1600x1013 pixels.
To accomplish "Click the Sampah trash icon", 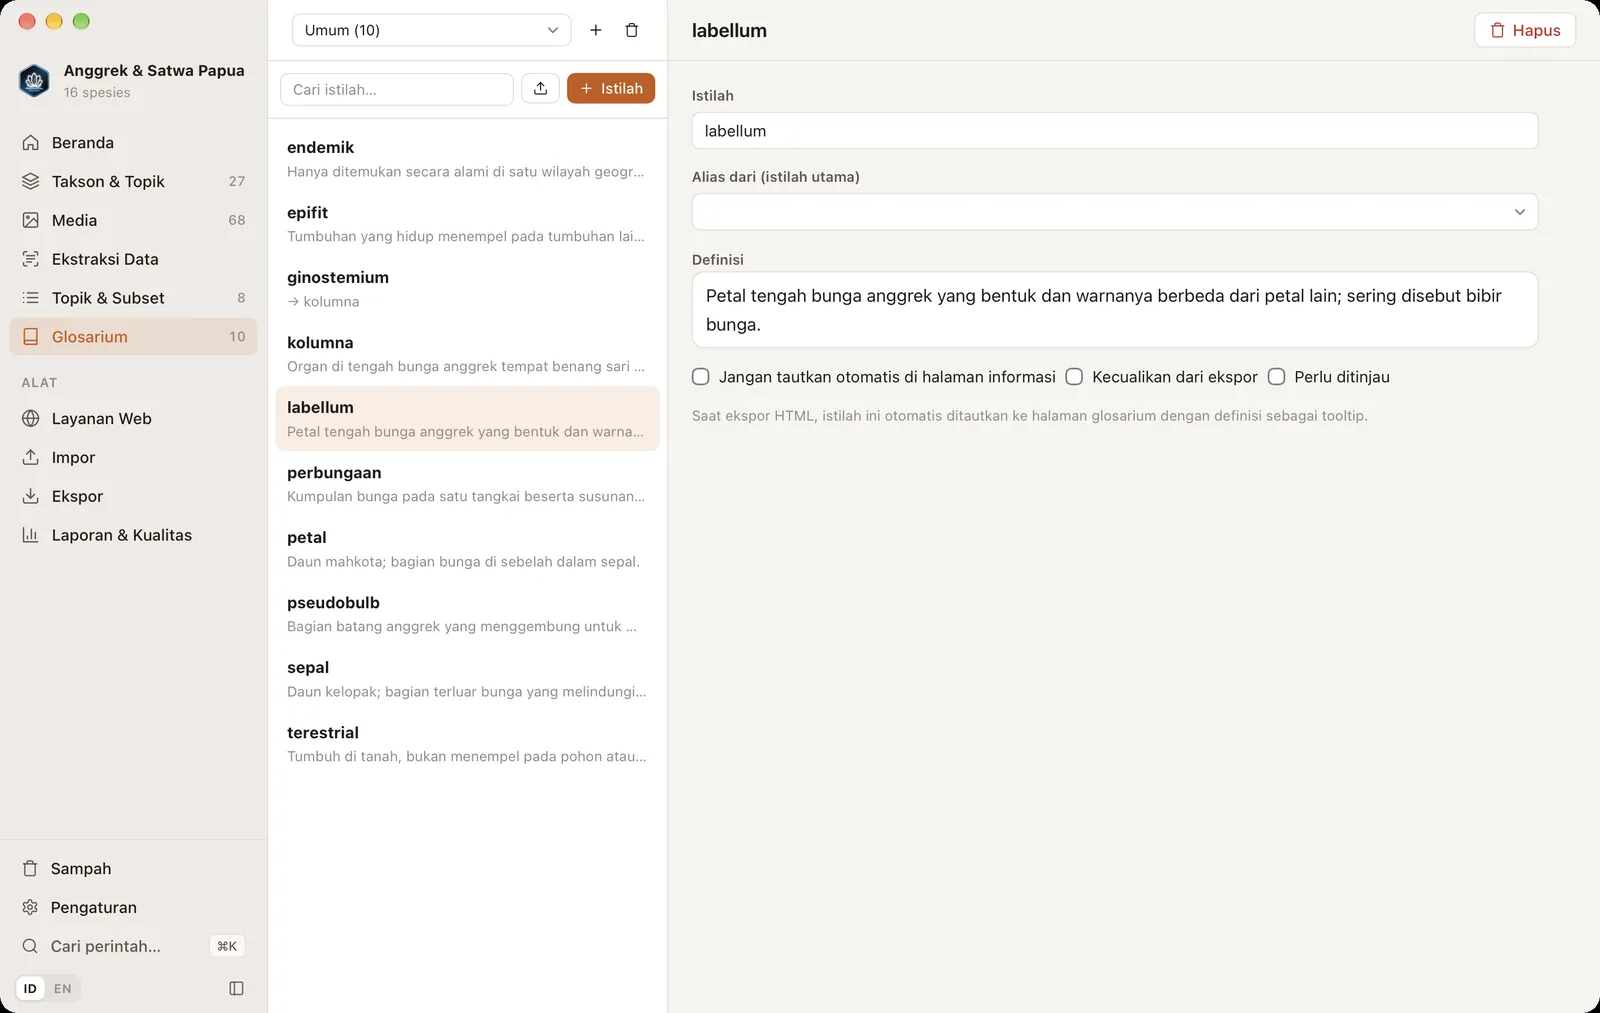I will pos(30,869).
